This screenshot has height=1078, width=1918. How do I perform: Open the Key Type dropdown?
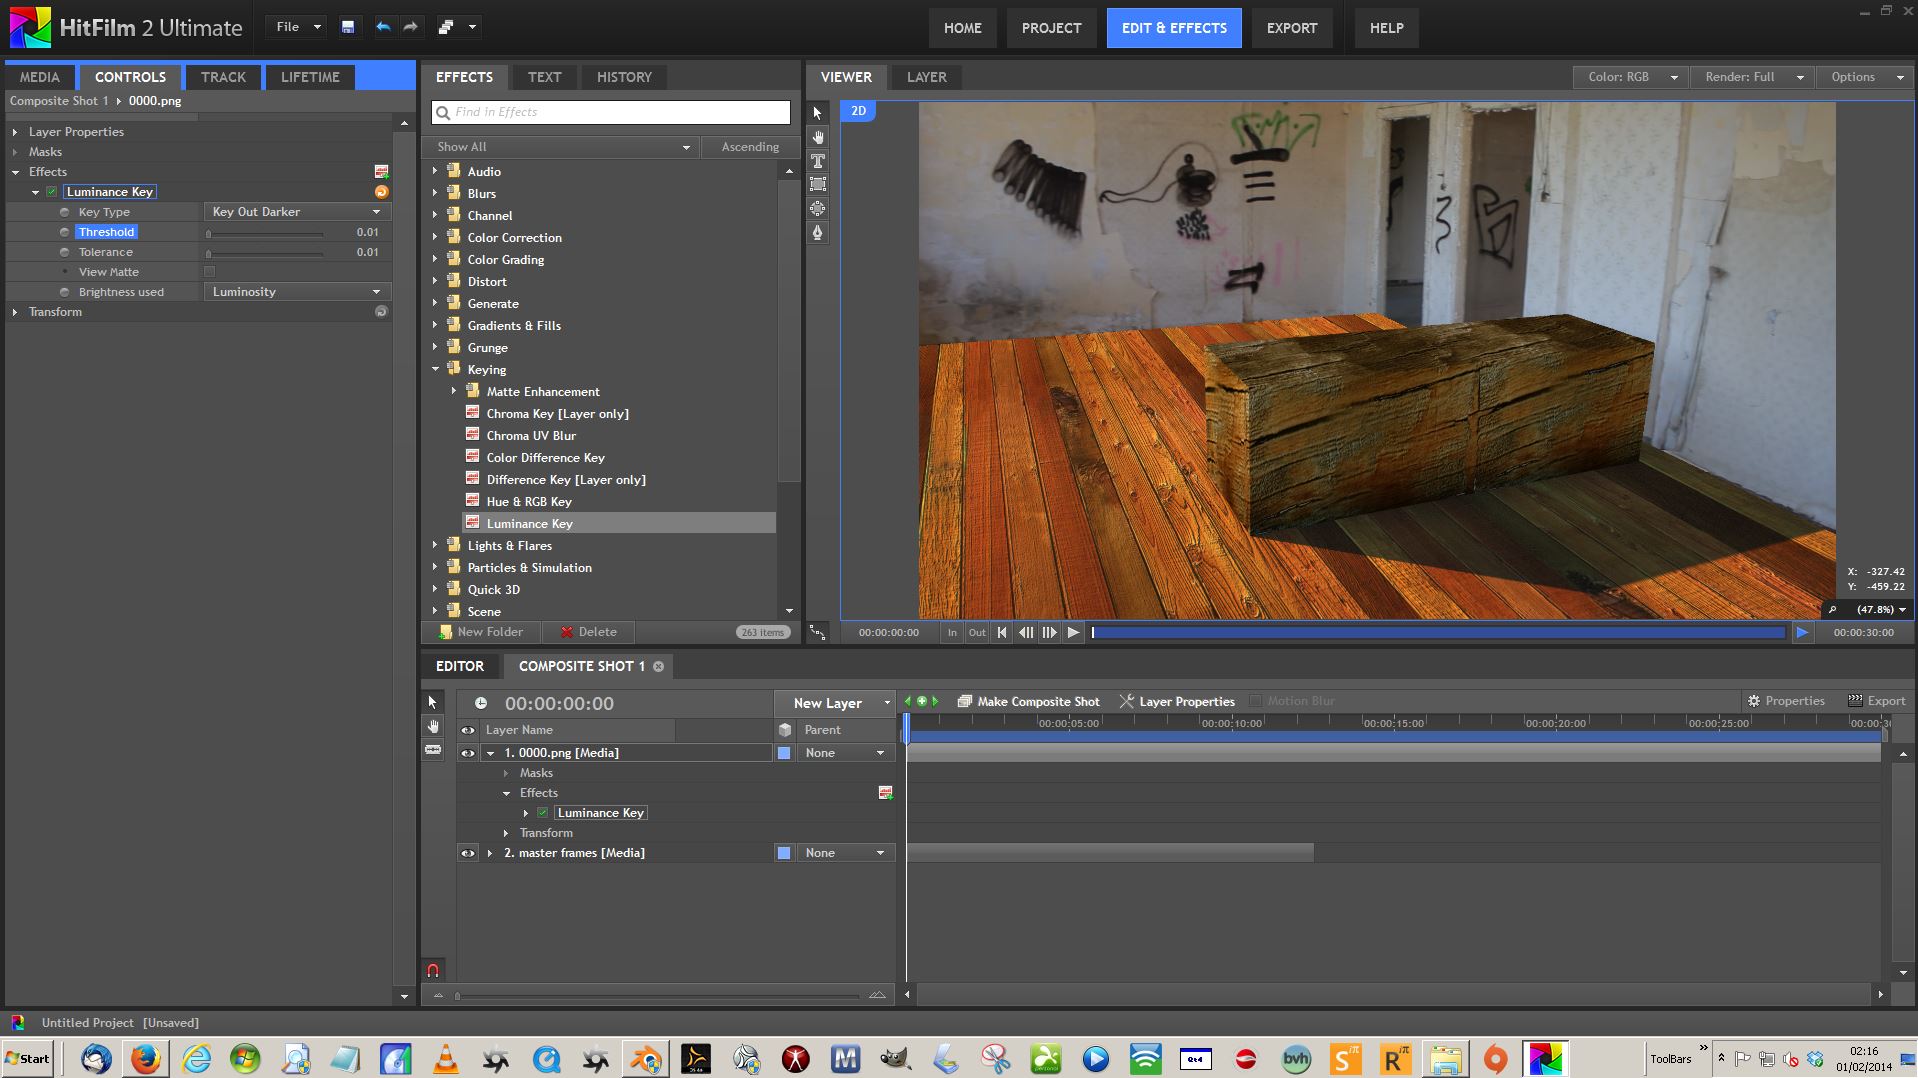(x=296, y=212)
